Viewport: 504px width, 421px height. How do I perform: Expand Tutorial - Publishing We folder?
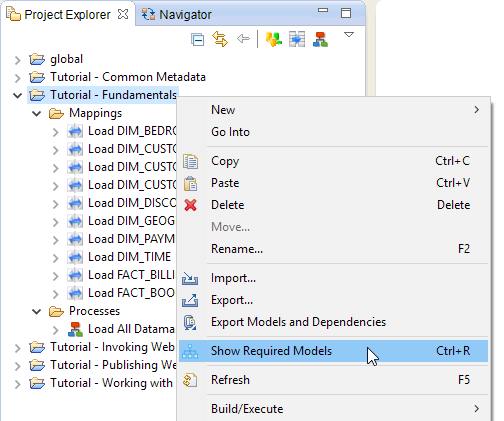tap(18, 366)
